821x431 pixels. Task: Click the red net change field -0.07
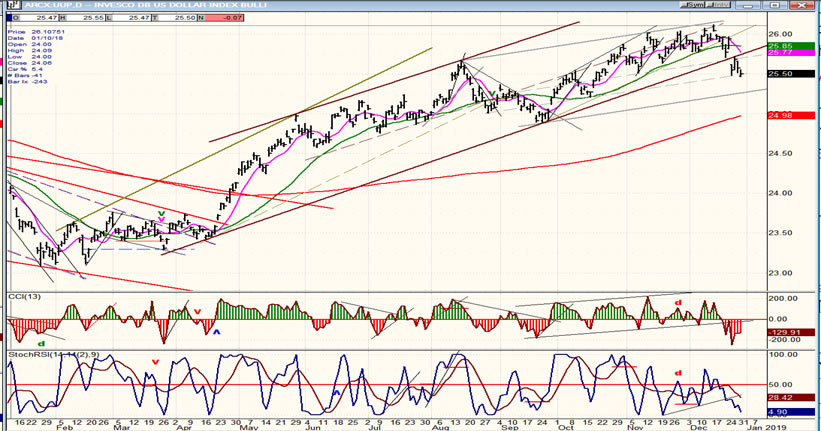click(x=220, y=18)
